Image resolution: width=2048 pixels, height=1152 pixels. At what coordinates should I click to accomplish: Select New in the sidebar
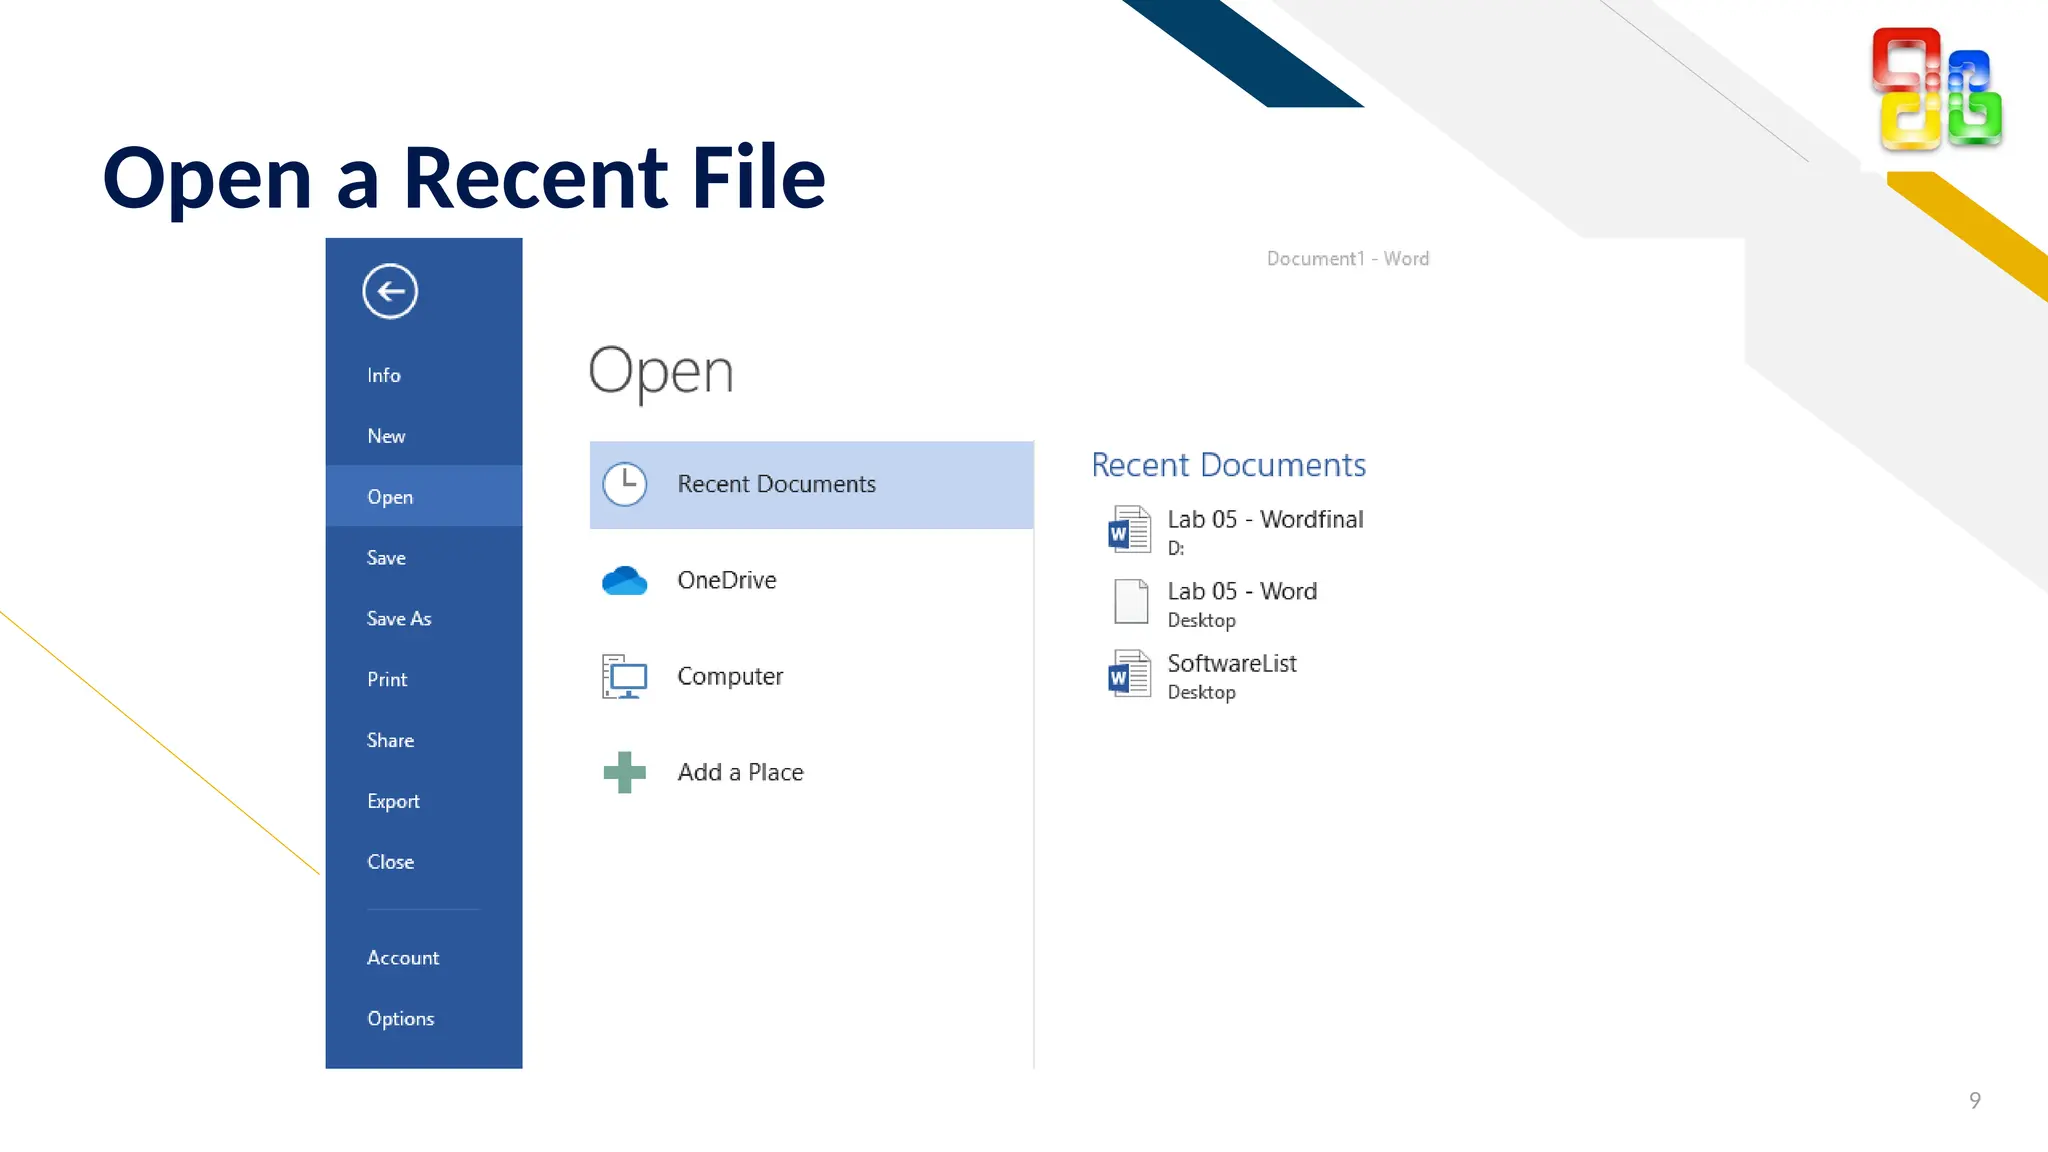pos(386,436)
